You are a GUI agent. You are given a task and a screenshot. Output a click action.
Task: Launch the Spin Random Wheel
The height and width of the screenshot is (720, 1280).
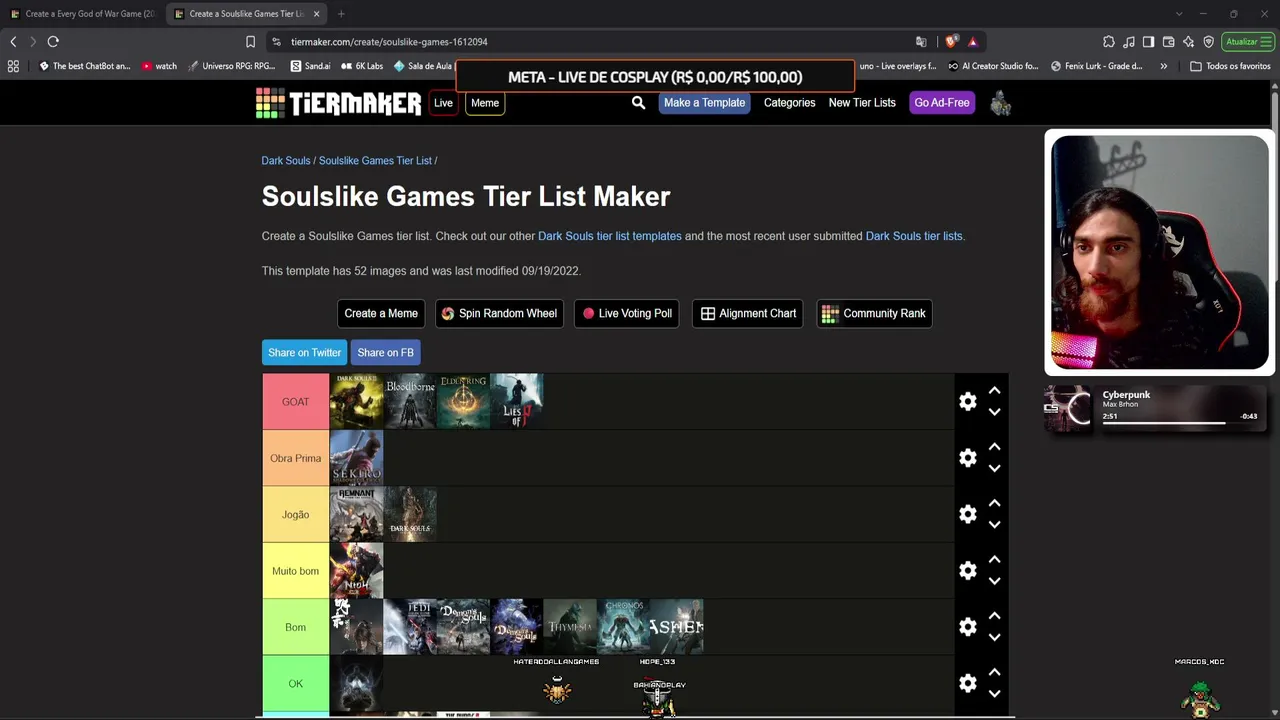point(499,313)
